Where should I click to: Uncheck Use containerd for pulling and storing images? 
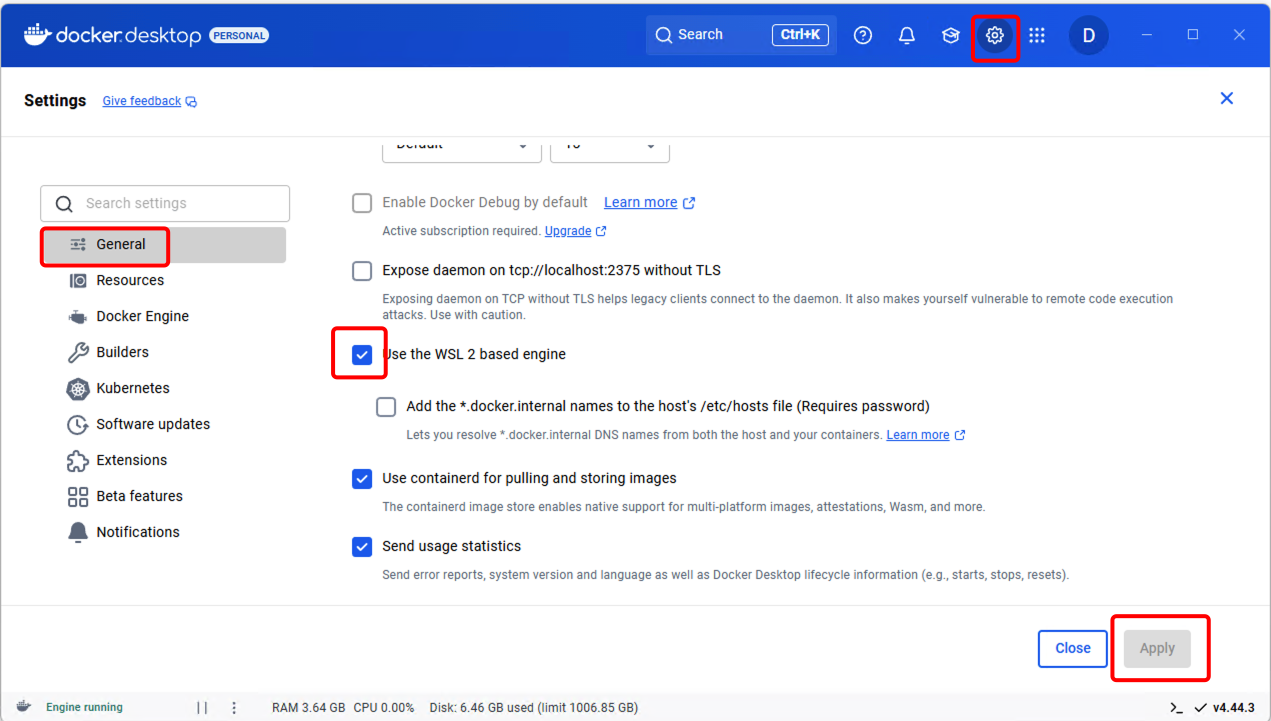tap(362, 479)
